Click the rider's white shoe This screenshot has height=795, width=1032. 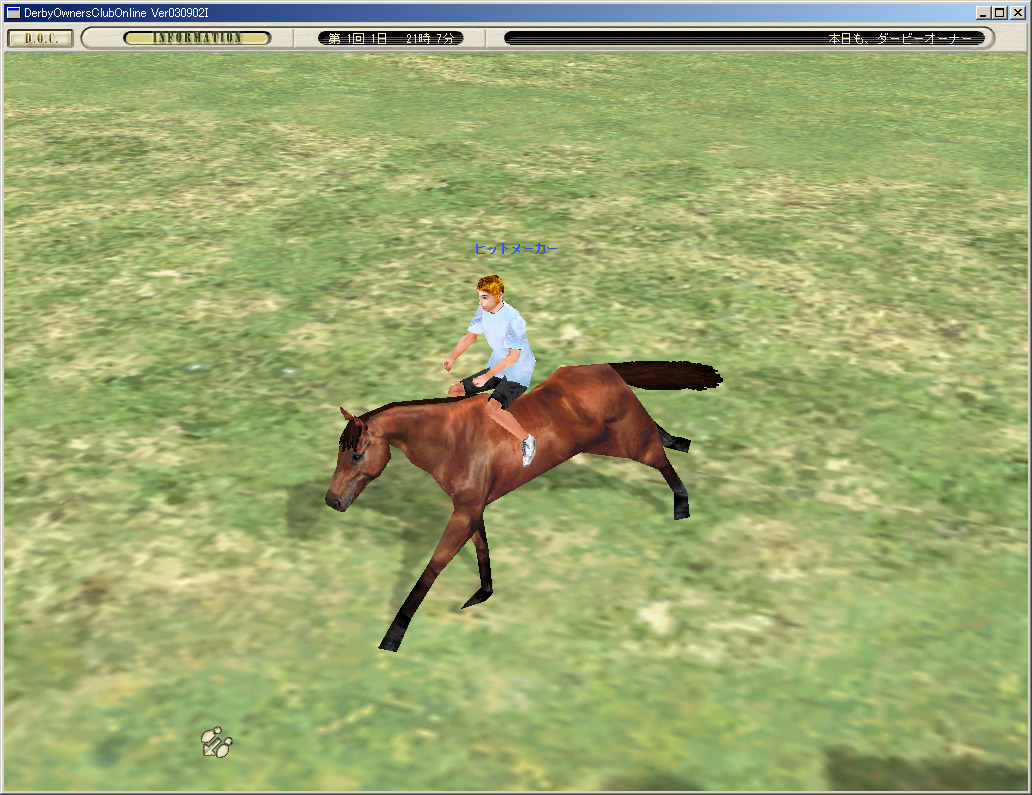tap(528, 450)
